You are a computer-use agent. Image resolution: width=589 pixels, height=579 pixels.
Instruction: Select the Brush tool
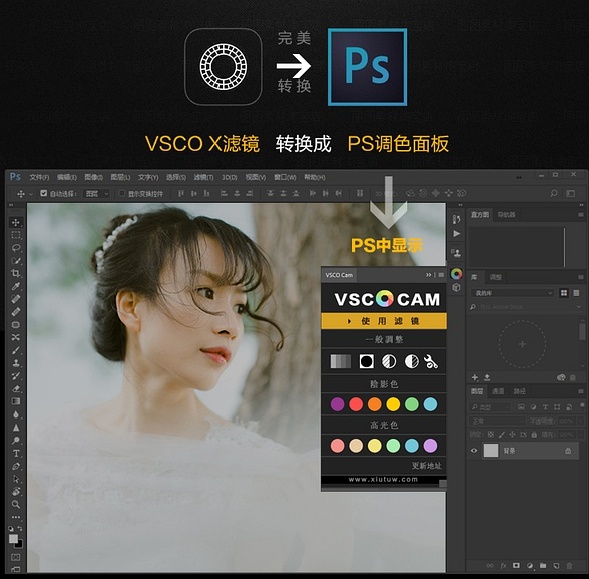point(15,350)
